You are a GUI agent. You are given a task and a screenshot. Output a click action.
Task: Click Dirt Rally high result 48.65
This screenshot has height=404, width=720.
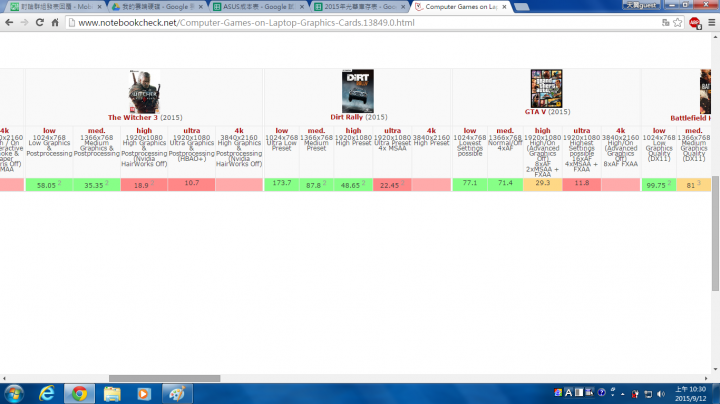(x=353, y=185)
